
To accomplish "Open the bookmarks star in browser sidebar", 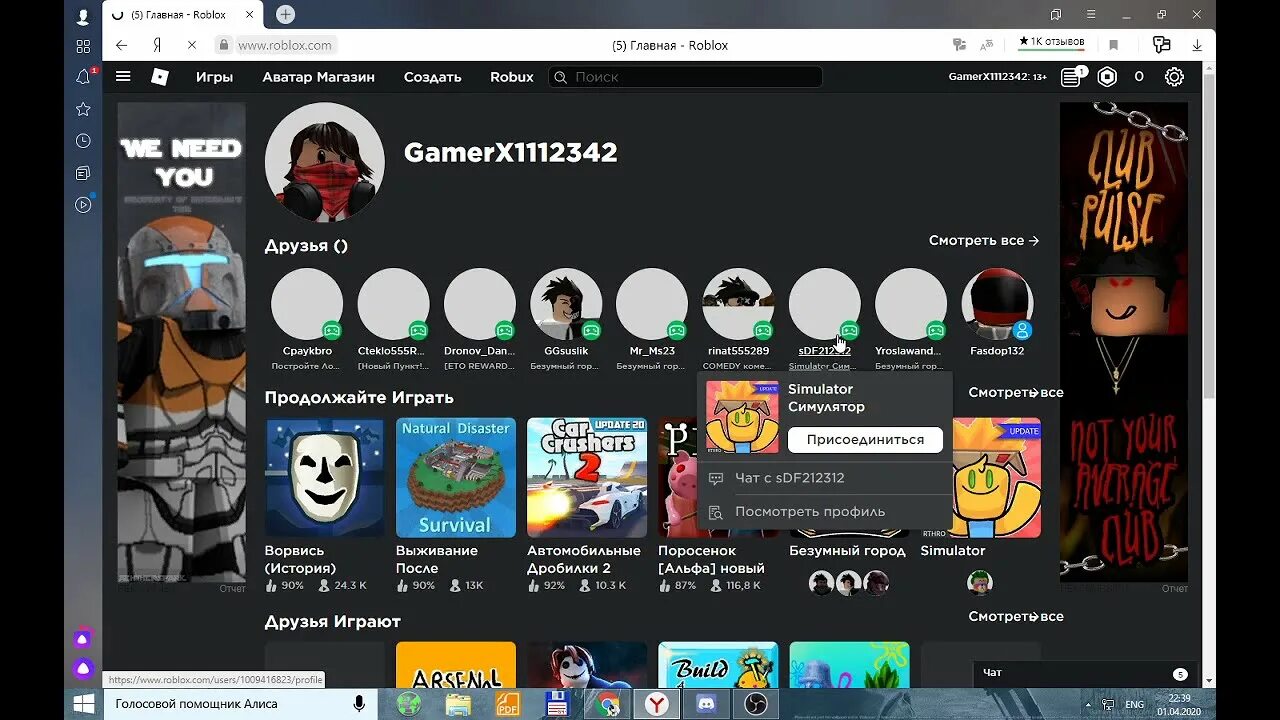I will tap(83, 109).
